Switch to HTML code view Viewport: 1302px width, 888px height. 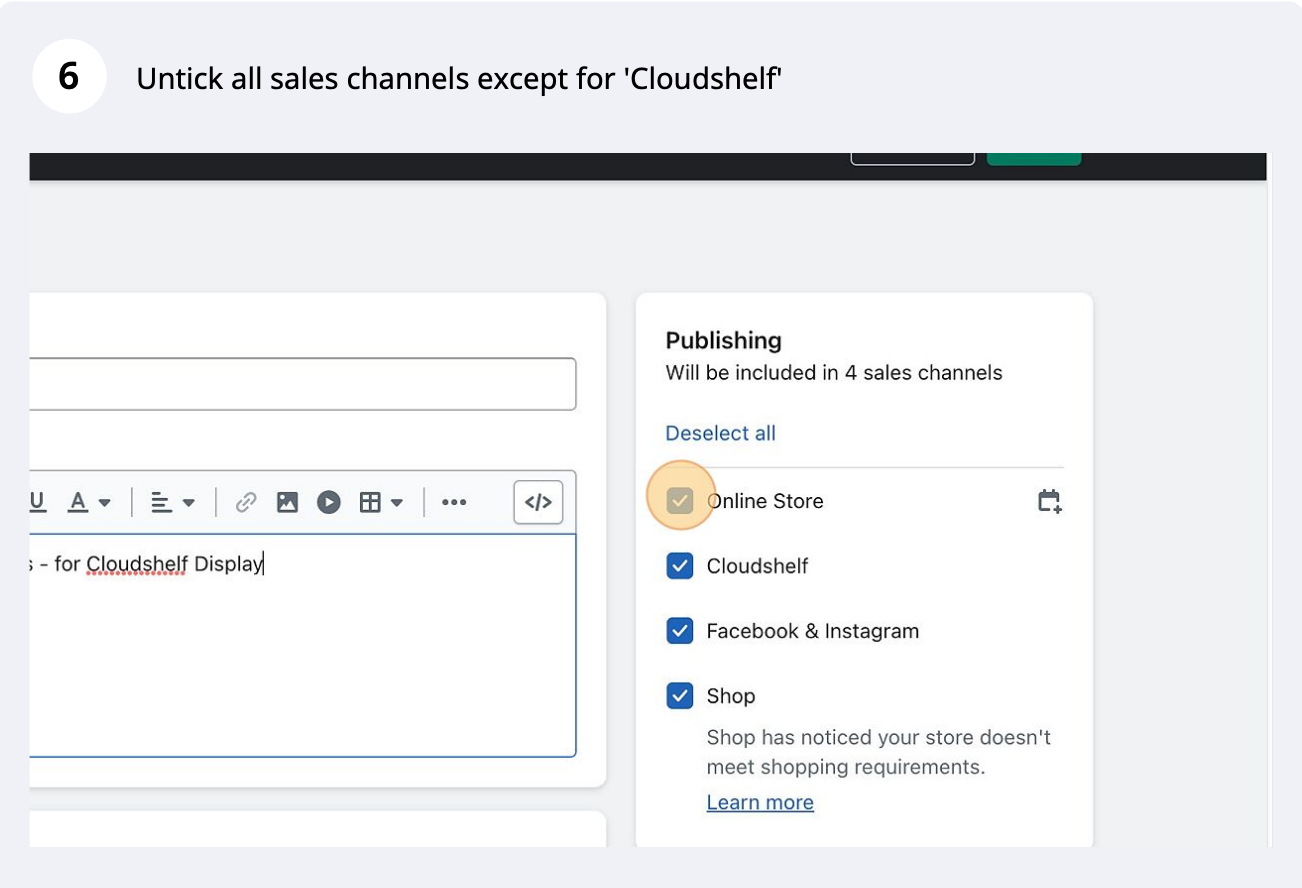(538, 502)
